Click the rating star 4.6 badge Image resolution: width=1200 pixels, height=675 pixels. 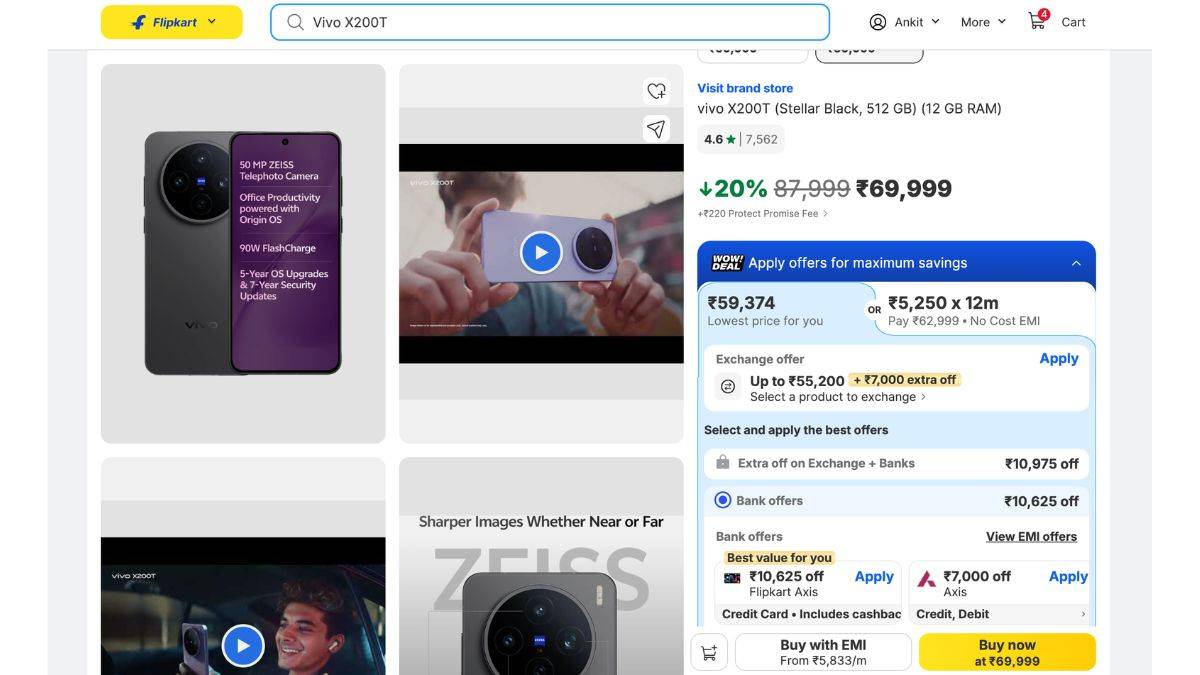tap(720, 140)
